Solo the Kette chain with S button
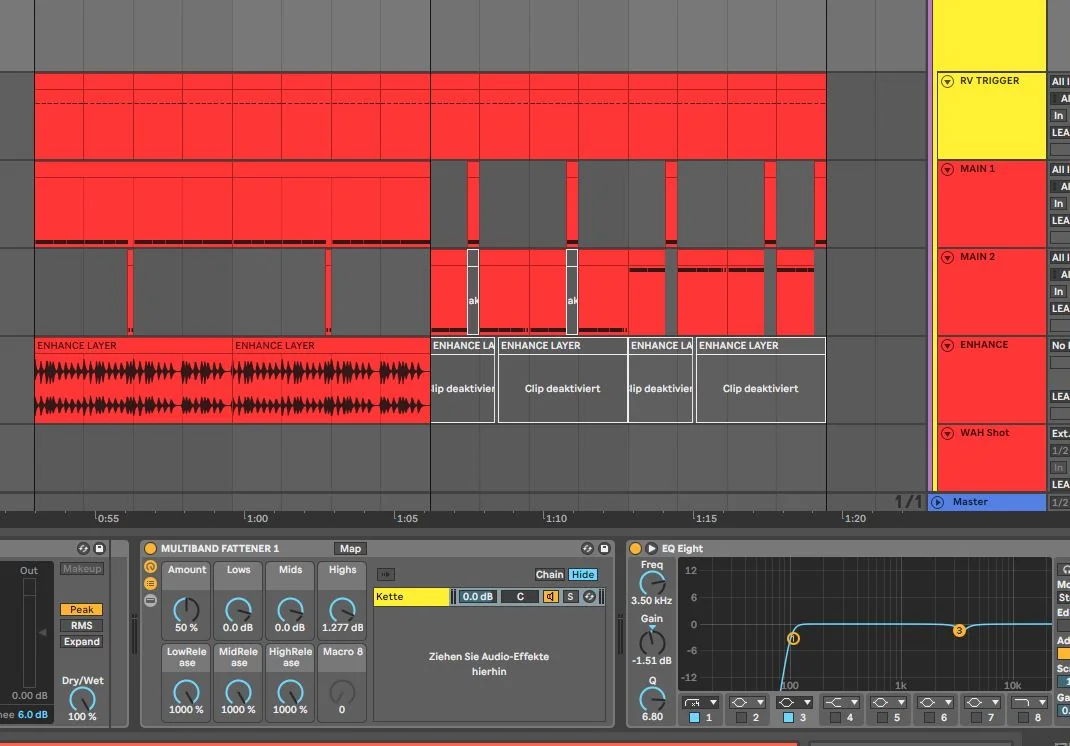The width and height of the screenshot is (1070, 746). click(570, 597)
